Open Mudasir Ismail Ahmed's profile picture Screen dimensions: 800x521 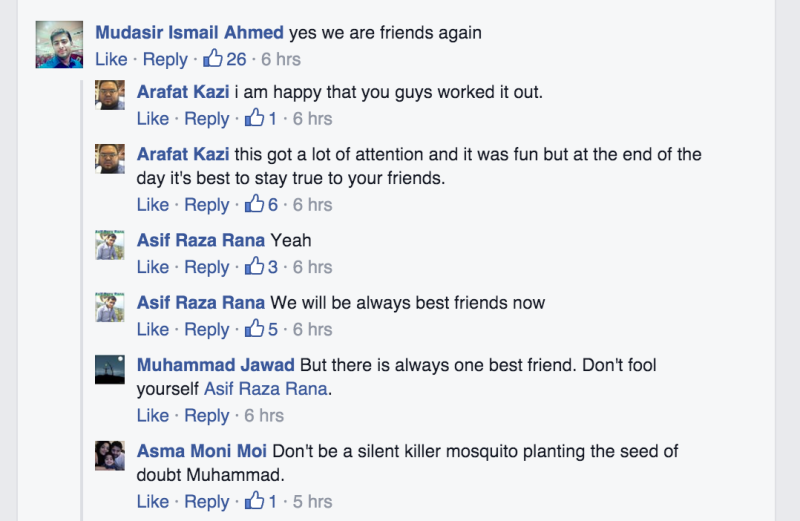point(59,45)
